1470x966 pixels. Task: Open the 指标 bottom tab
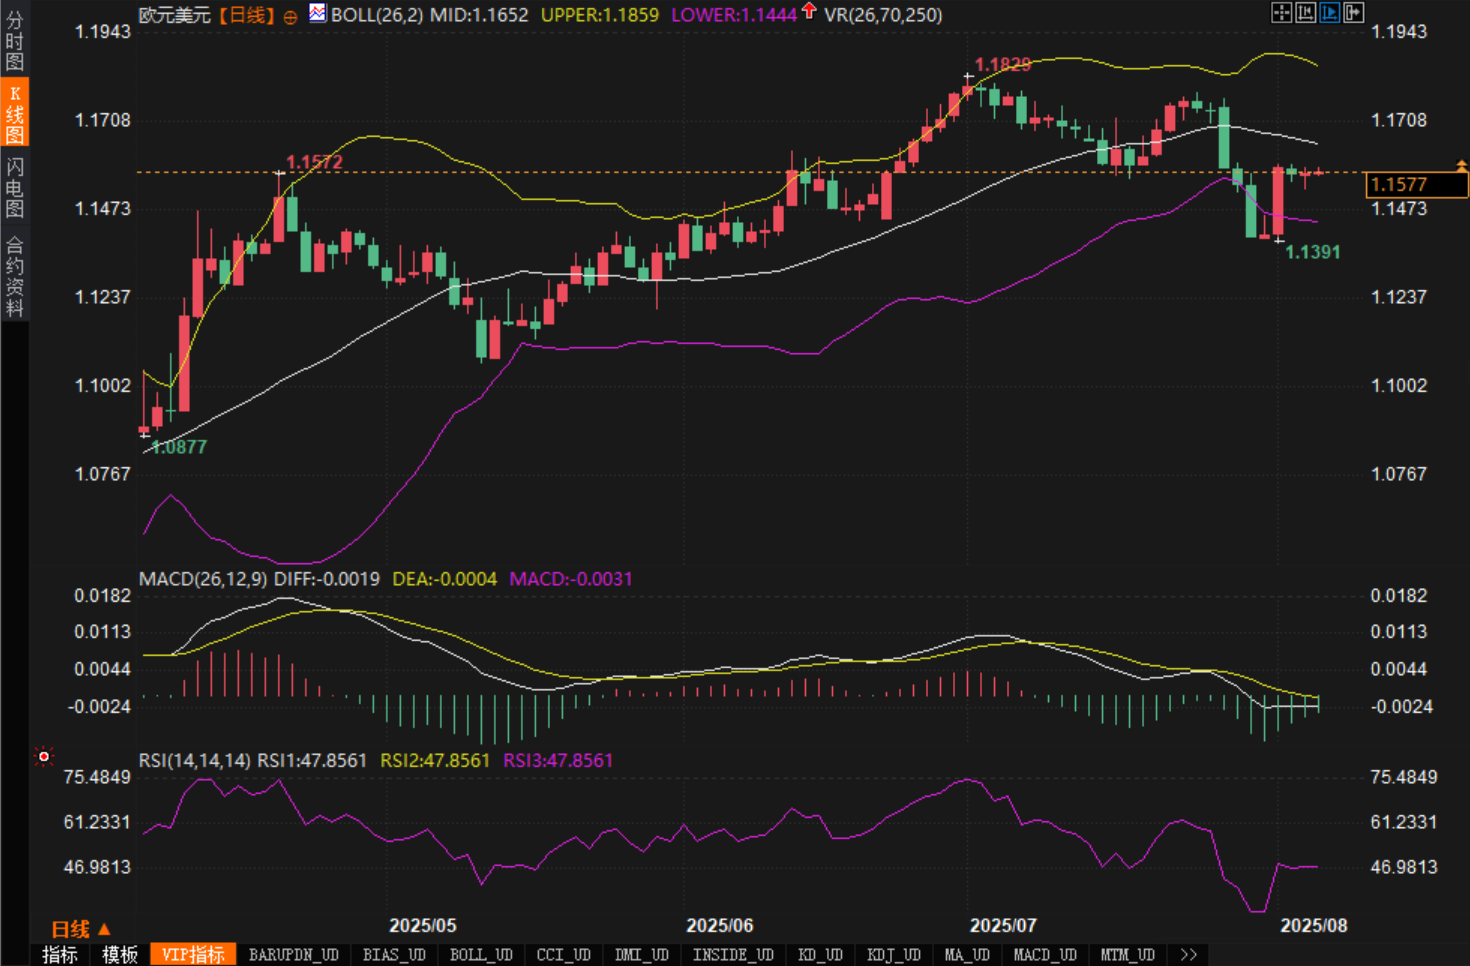click(x=59, y=955)
